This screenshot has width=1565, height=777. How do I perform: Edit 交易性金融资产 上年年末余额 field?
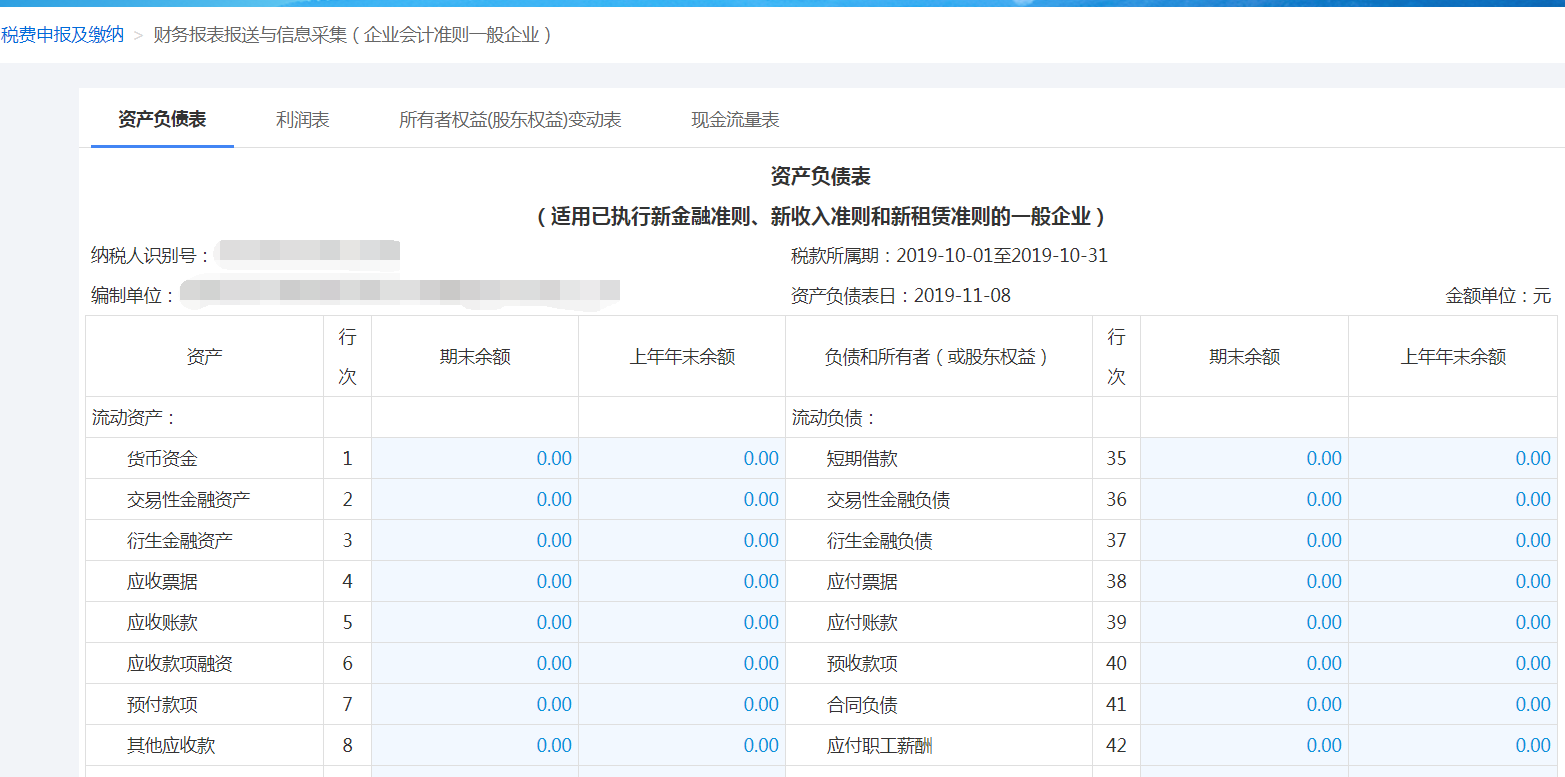click(682, 499)
